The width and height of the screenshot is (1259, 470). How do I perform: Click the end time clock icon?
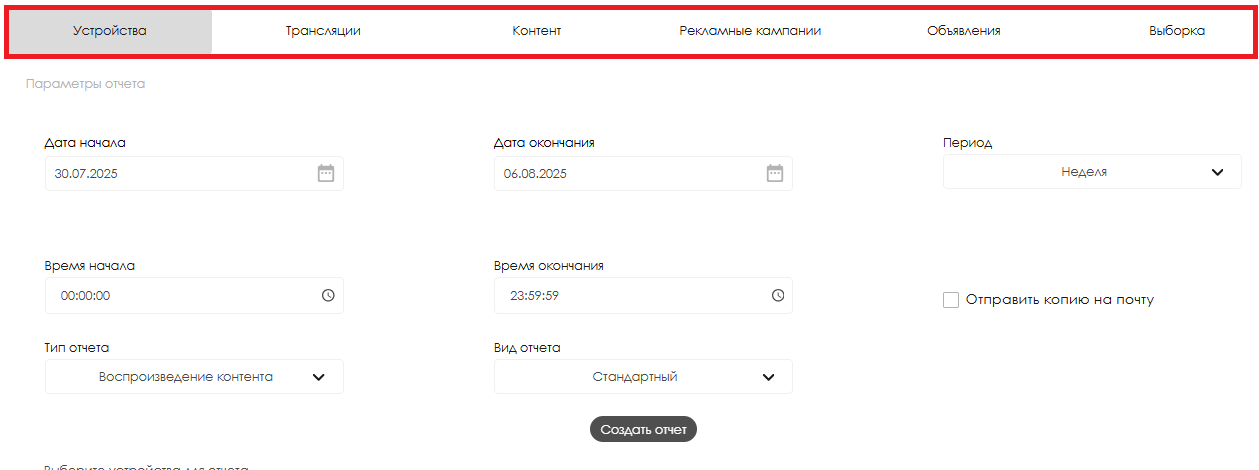pyautogui.click(x=778, y=296)
